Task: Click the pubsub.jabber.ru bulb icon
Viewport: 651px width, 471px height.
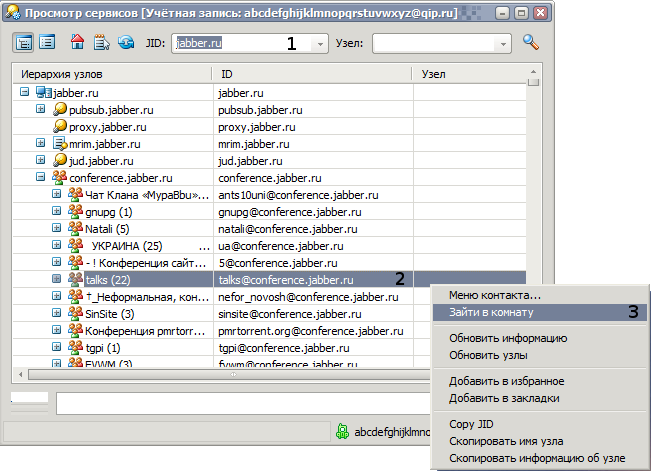Action: click(x=60, y=109)
